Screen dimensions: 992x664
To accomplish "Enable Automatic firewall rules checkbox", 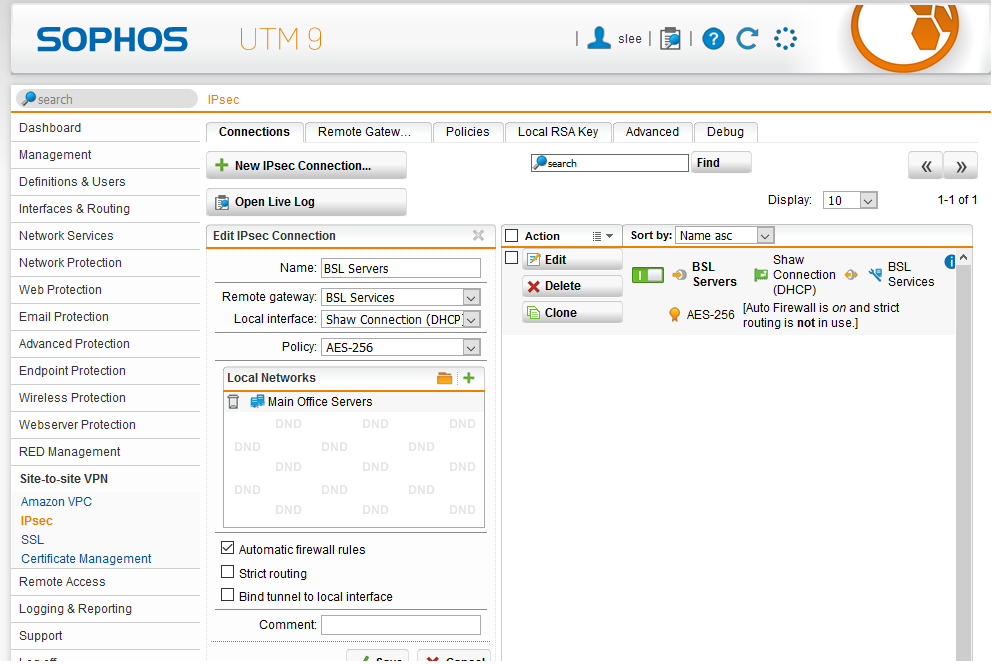I will 228,548.
